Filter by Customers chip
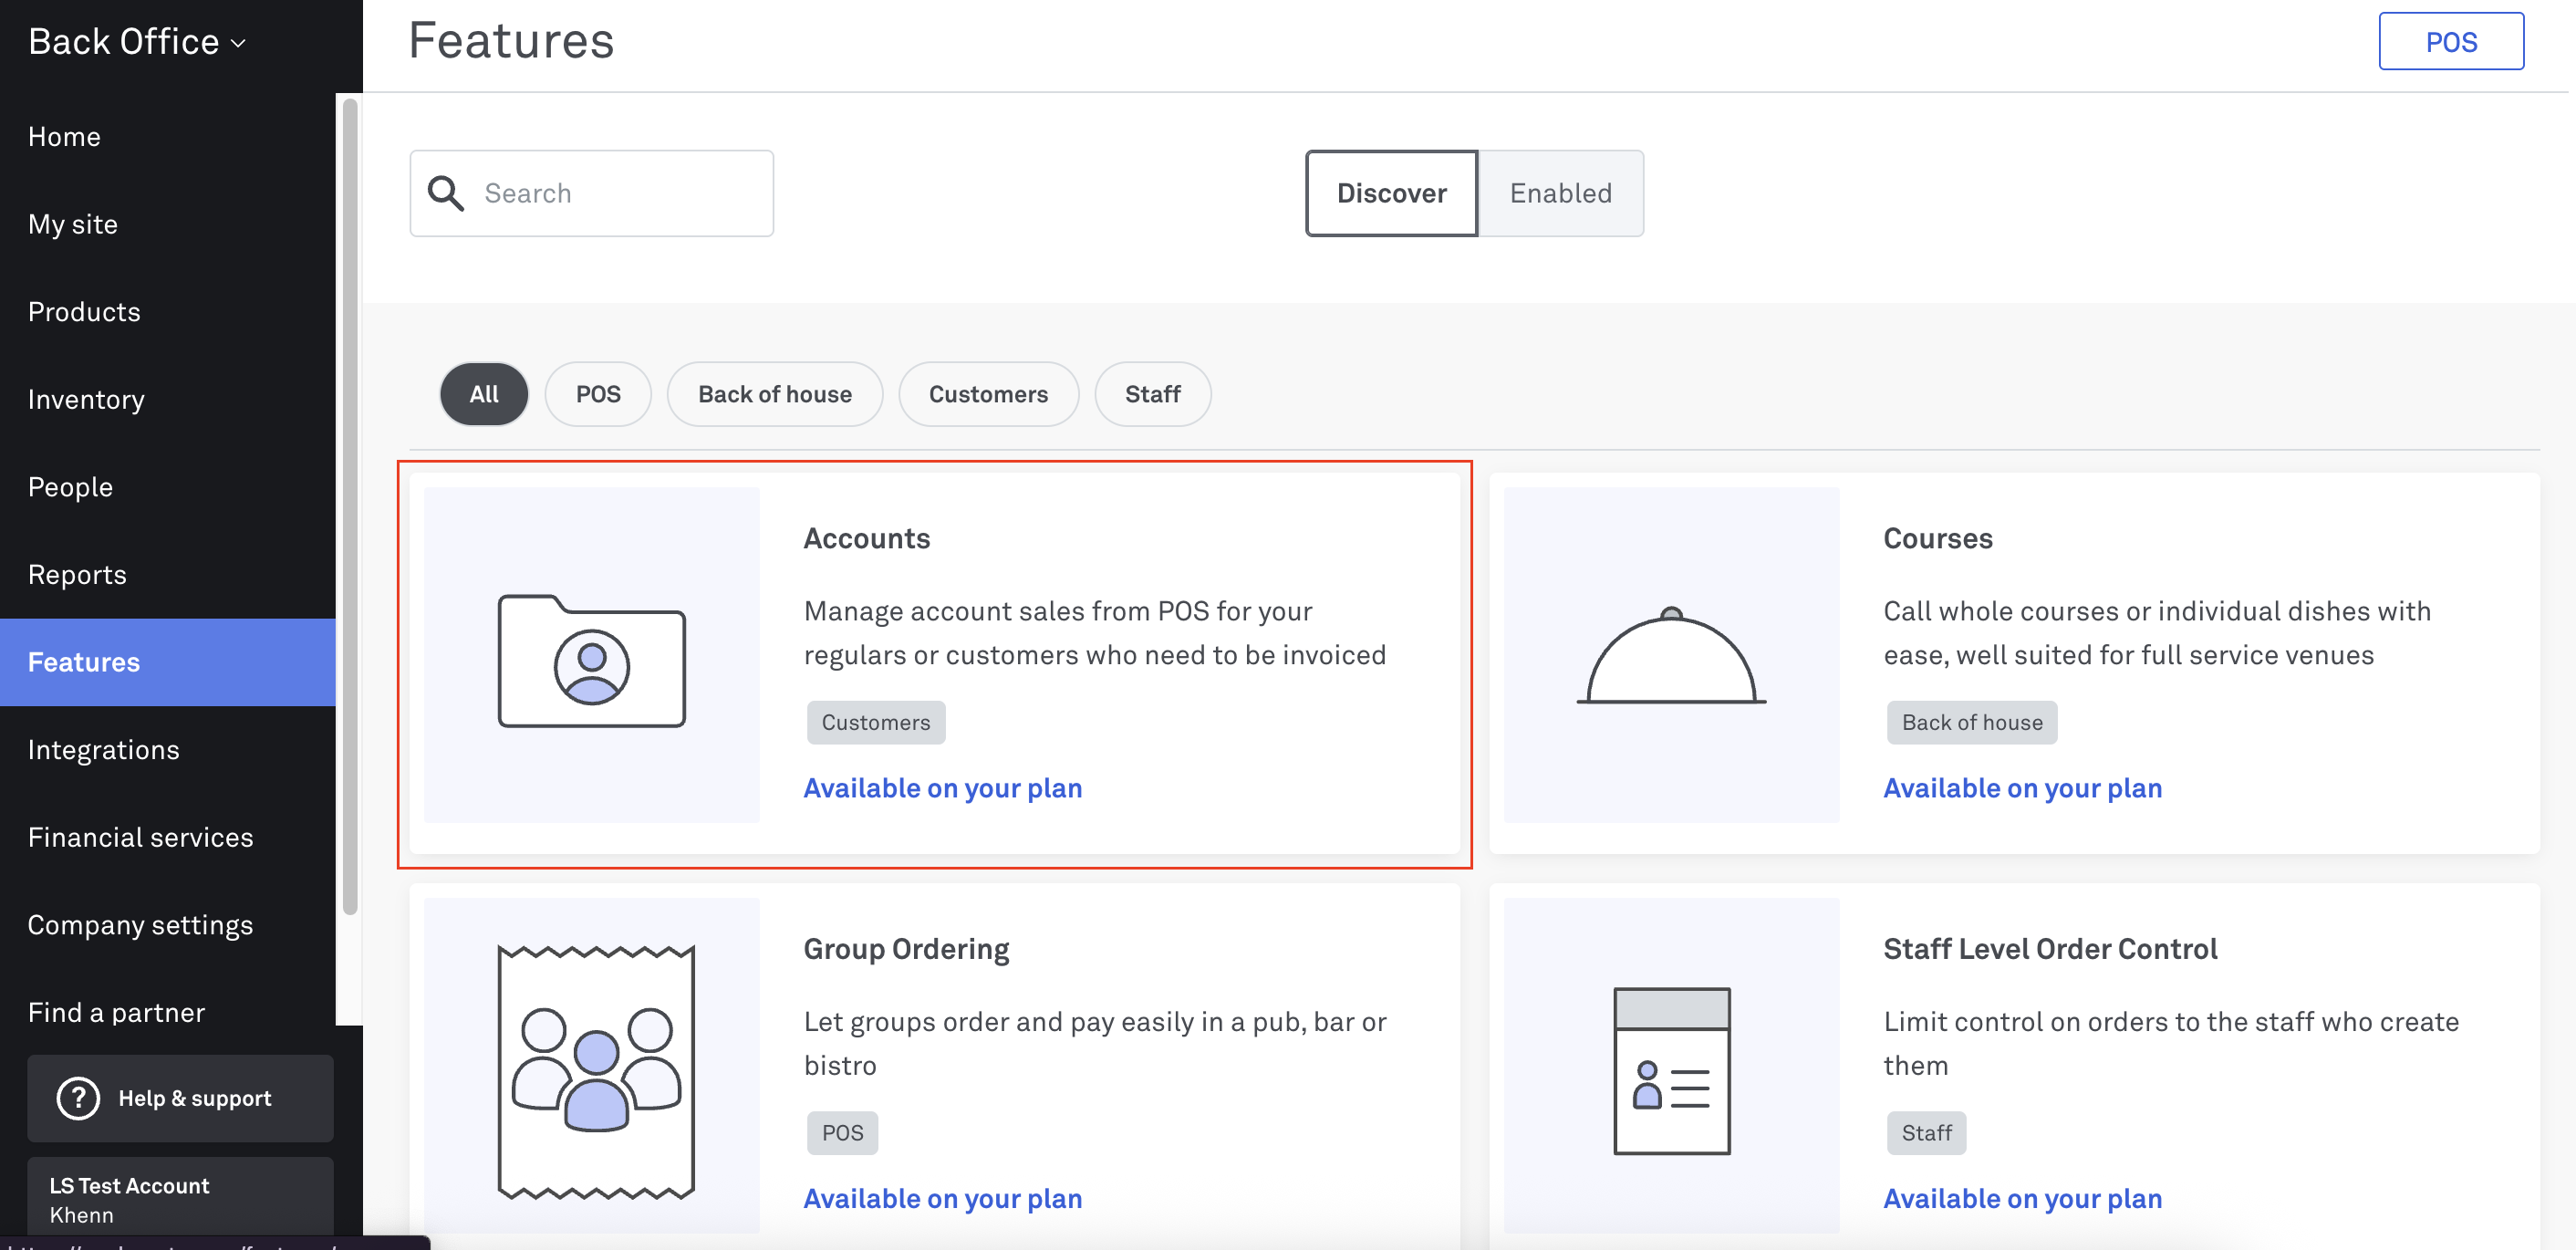The width and height of the screenshot is (2576, 1250). coord(988,394)
